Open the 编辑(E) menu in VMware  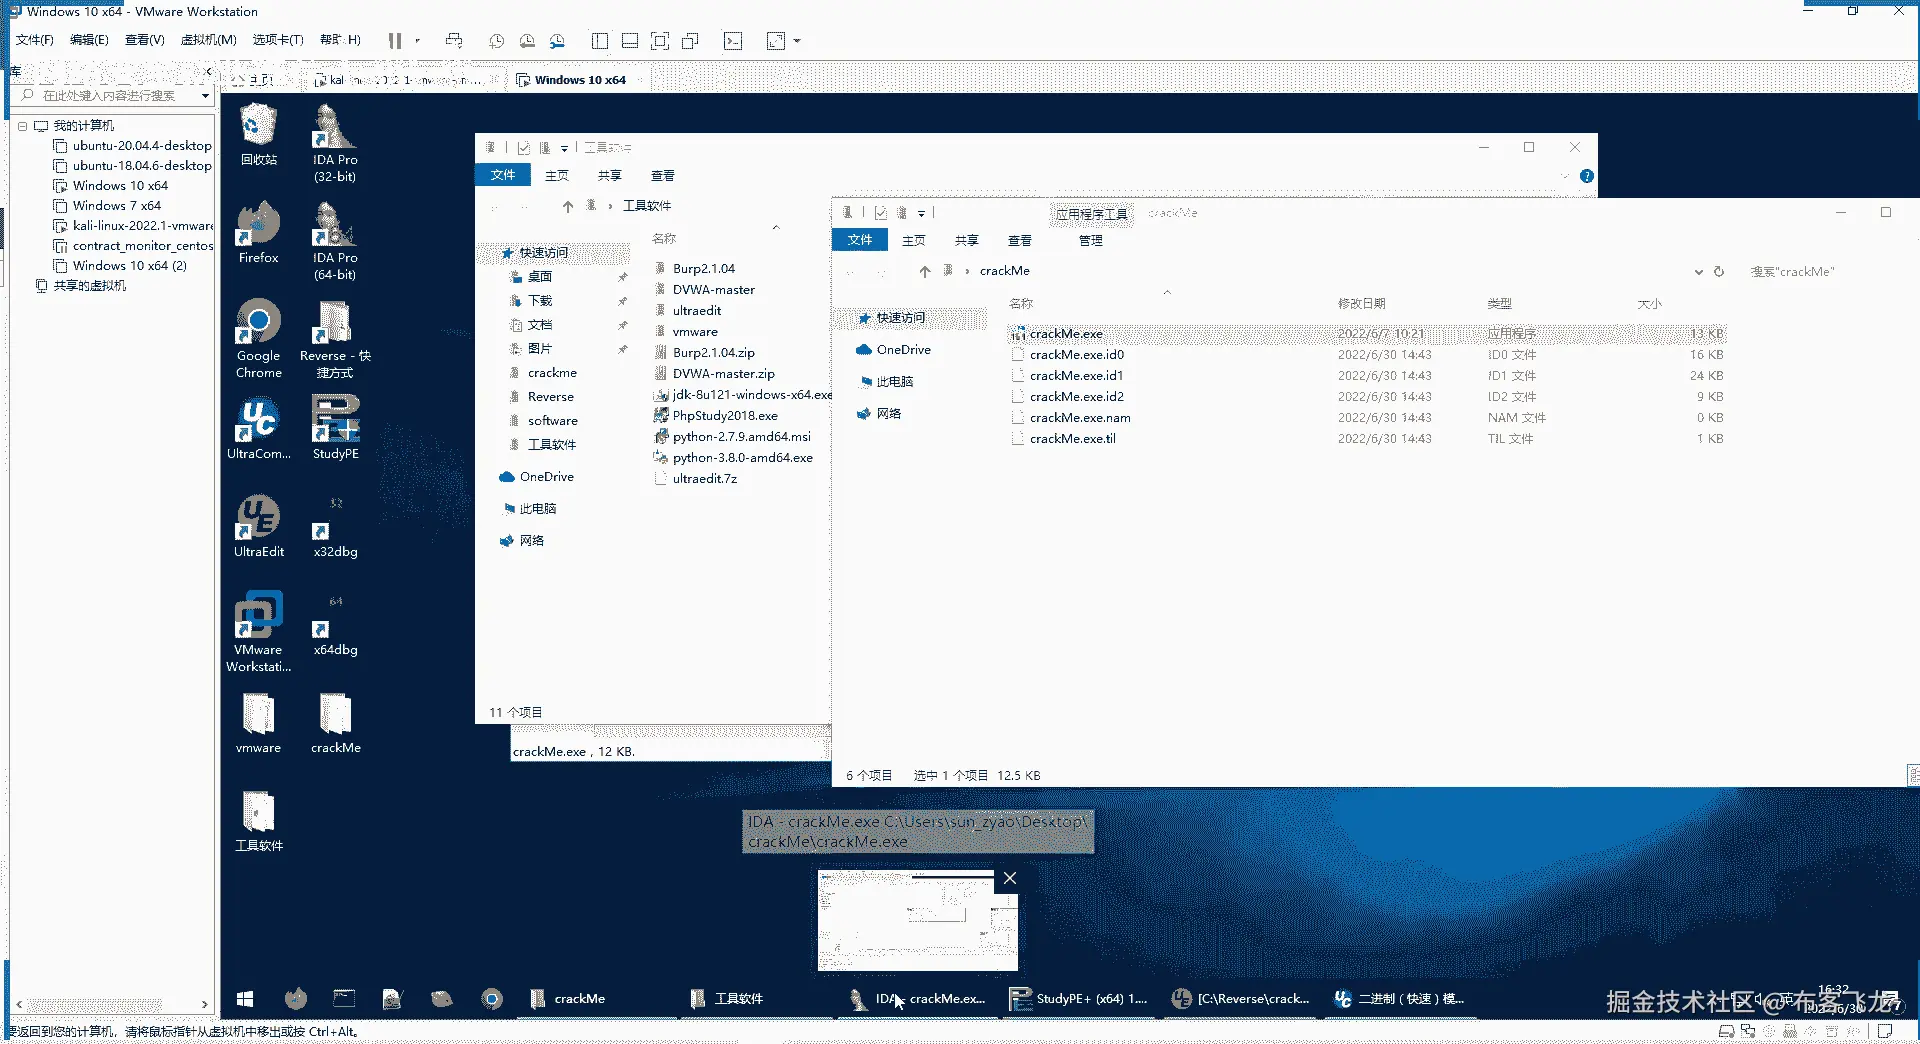(x=89, y=40)
